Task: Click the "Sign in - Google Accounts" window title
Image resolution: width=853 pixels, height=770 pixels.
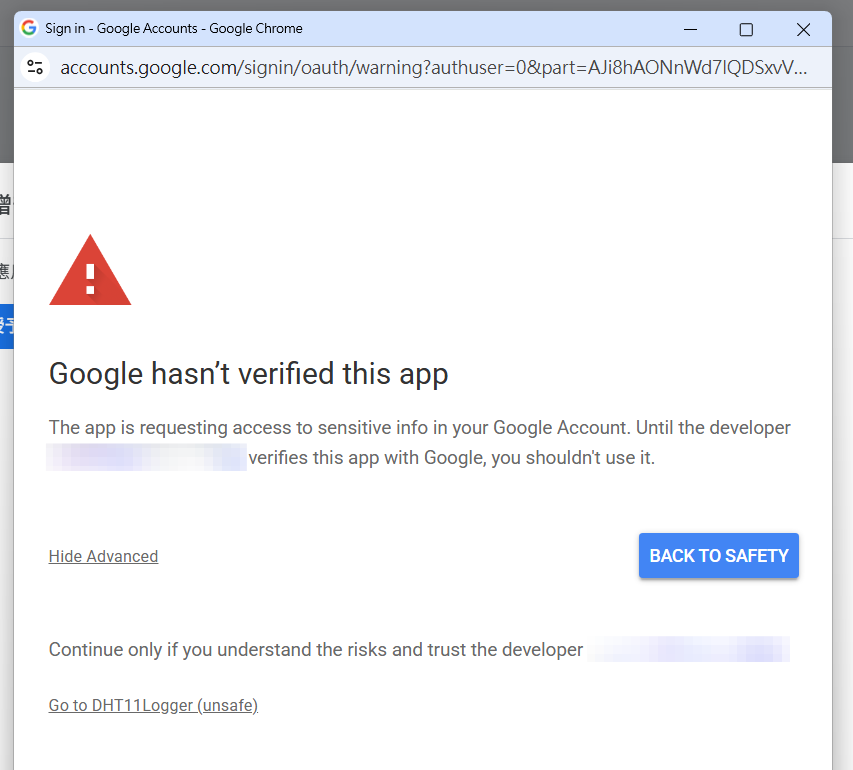Action: tap(173, 28)
